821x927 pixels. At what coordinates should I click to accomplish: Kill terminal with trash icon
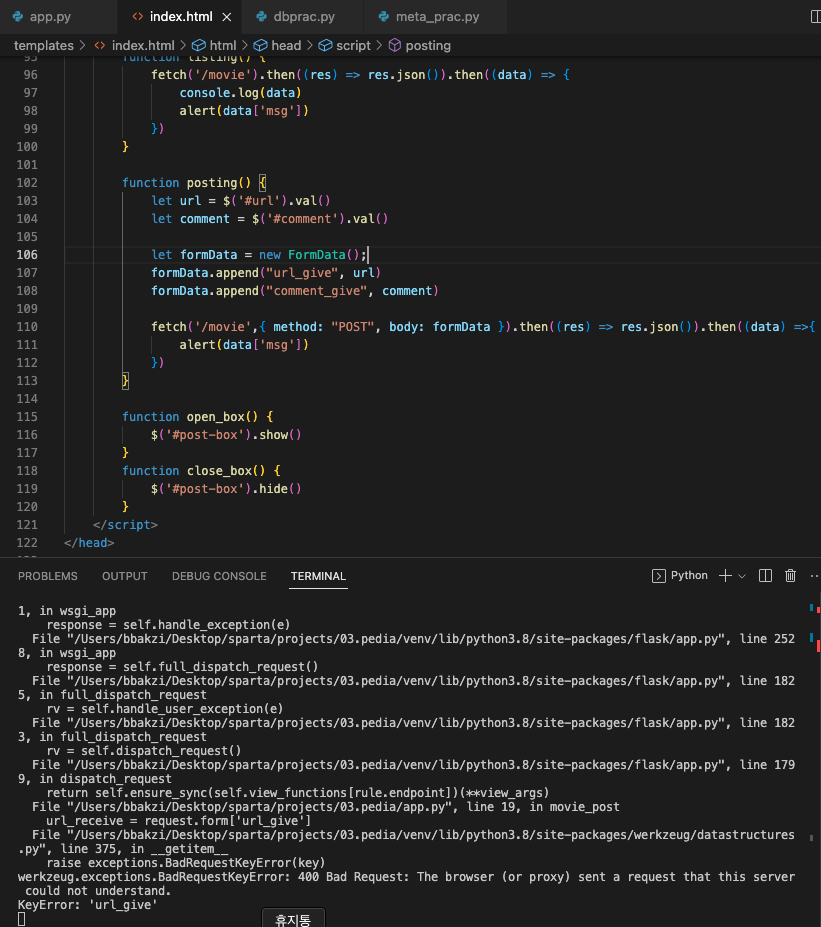point(790,576)
